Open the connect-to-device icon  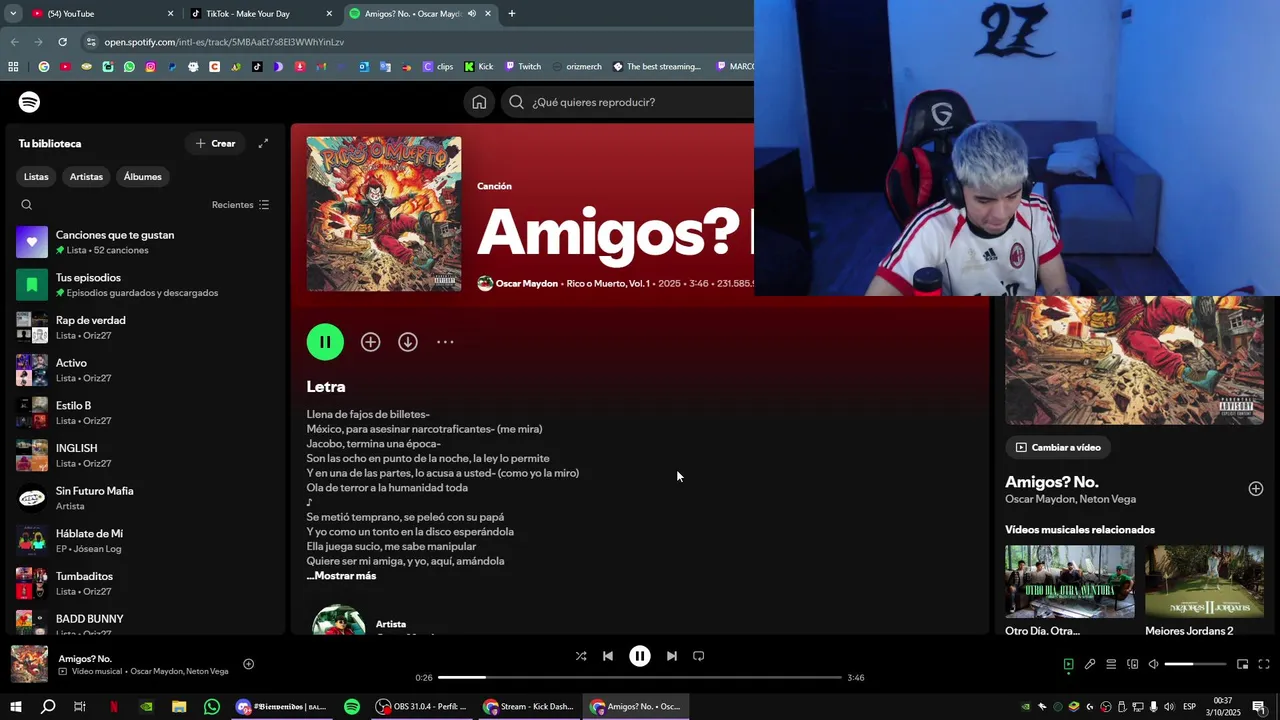point(1133,664)
